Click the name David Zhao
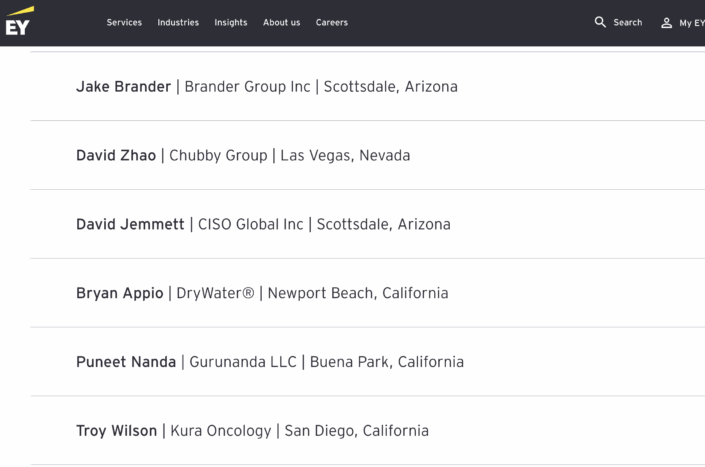This screenshot has height=467, width=705. point(116,155)
